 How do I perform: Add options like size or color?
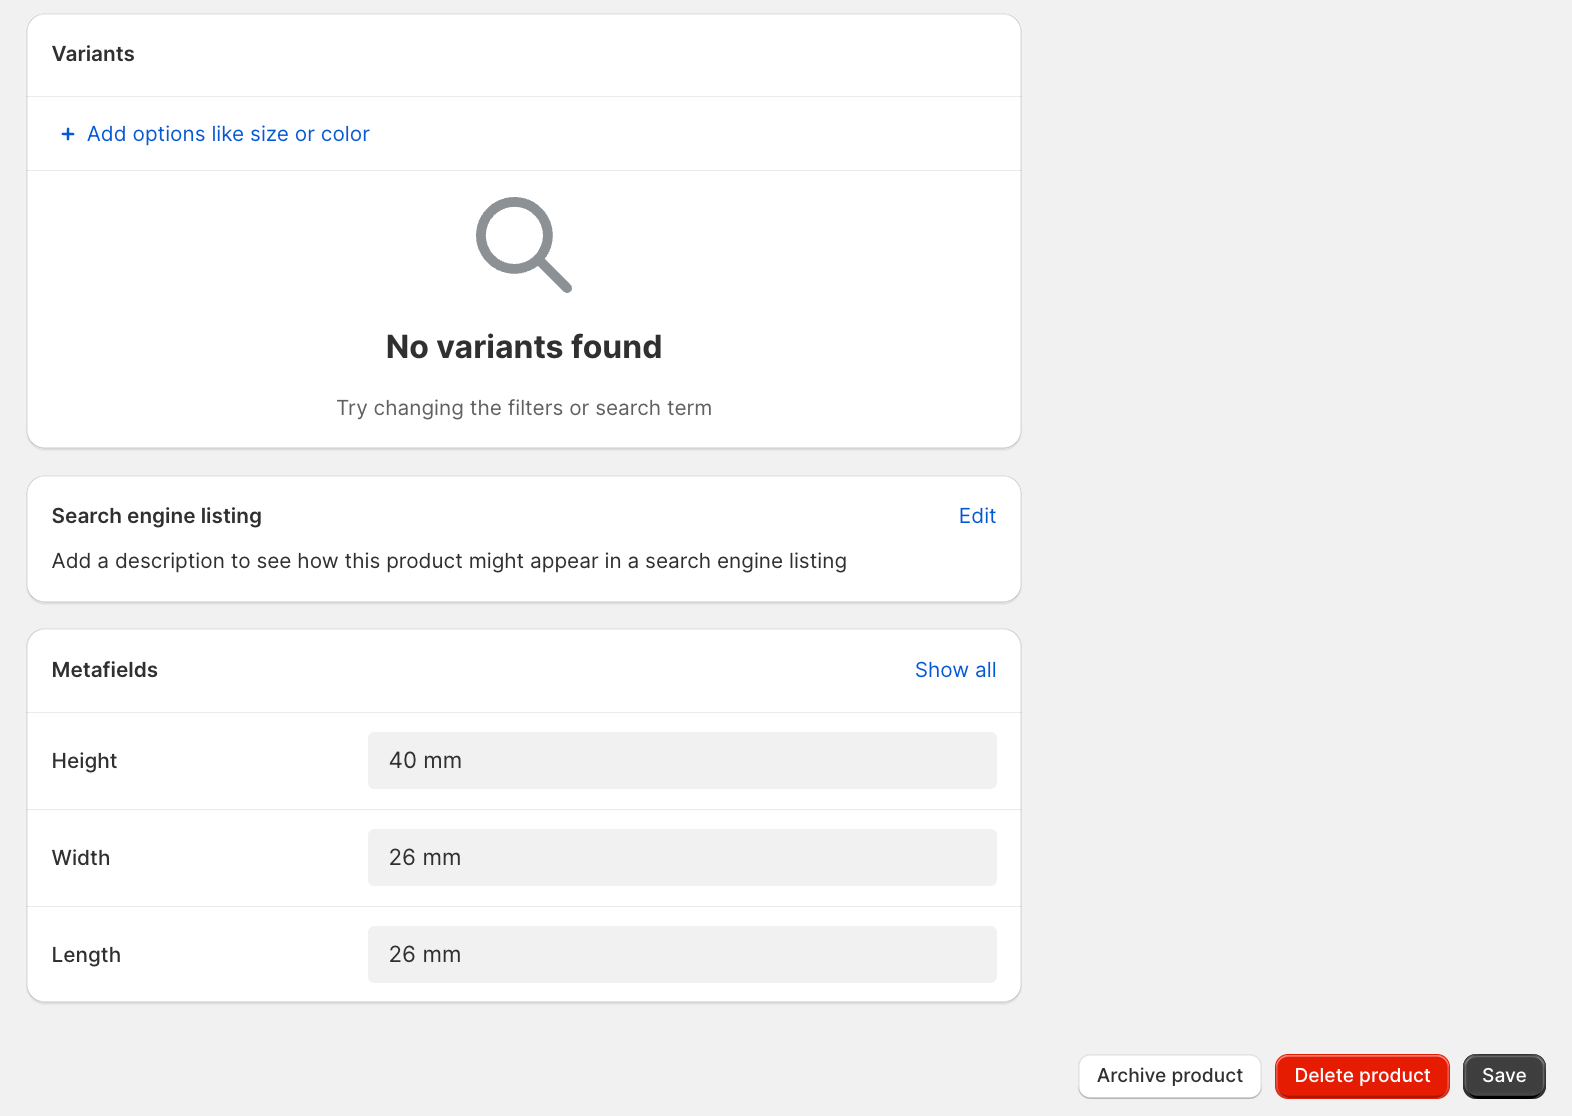(228, 134)
